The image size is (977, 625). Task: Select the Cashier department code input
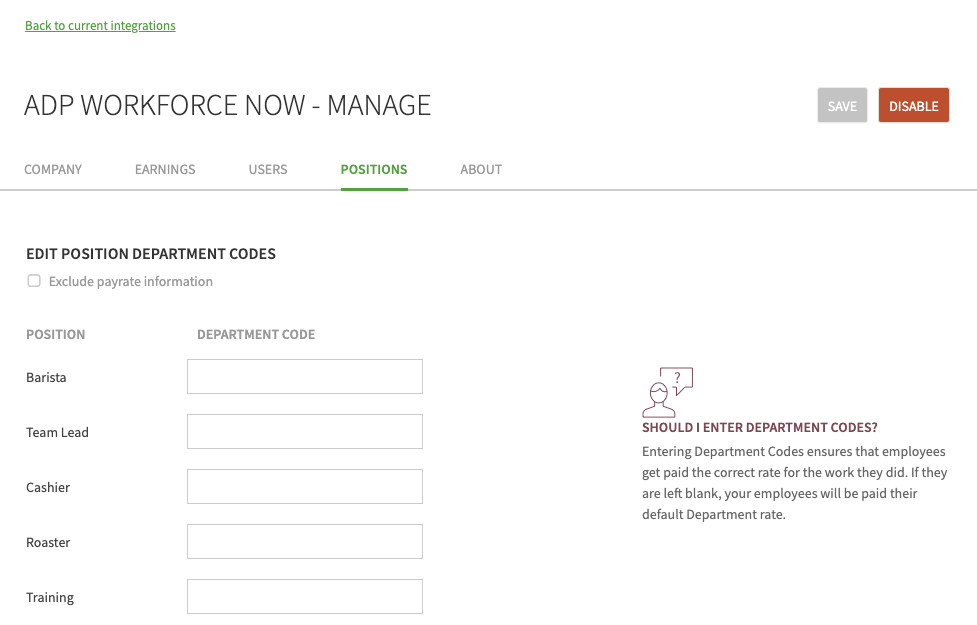305,487
